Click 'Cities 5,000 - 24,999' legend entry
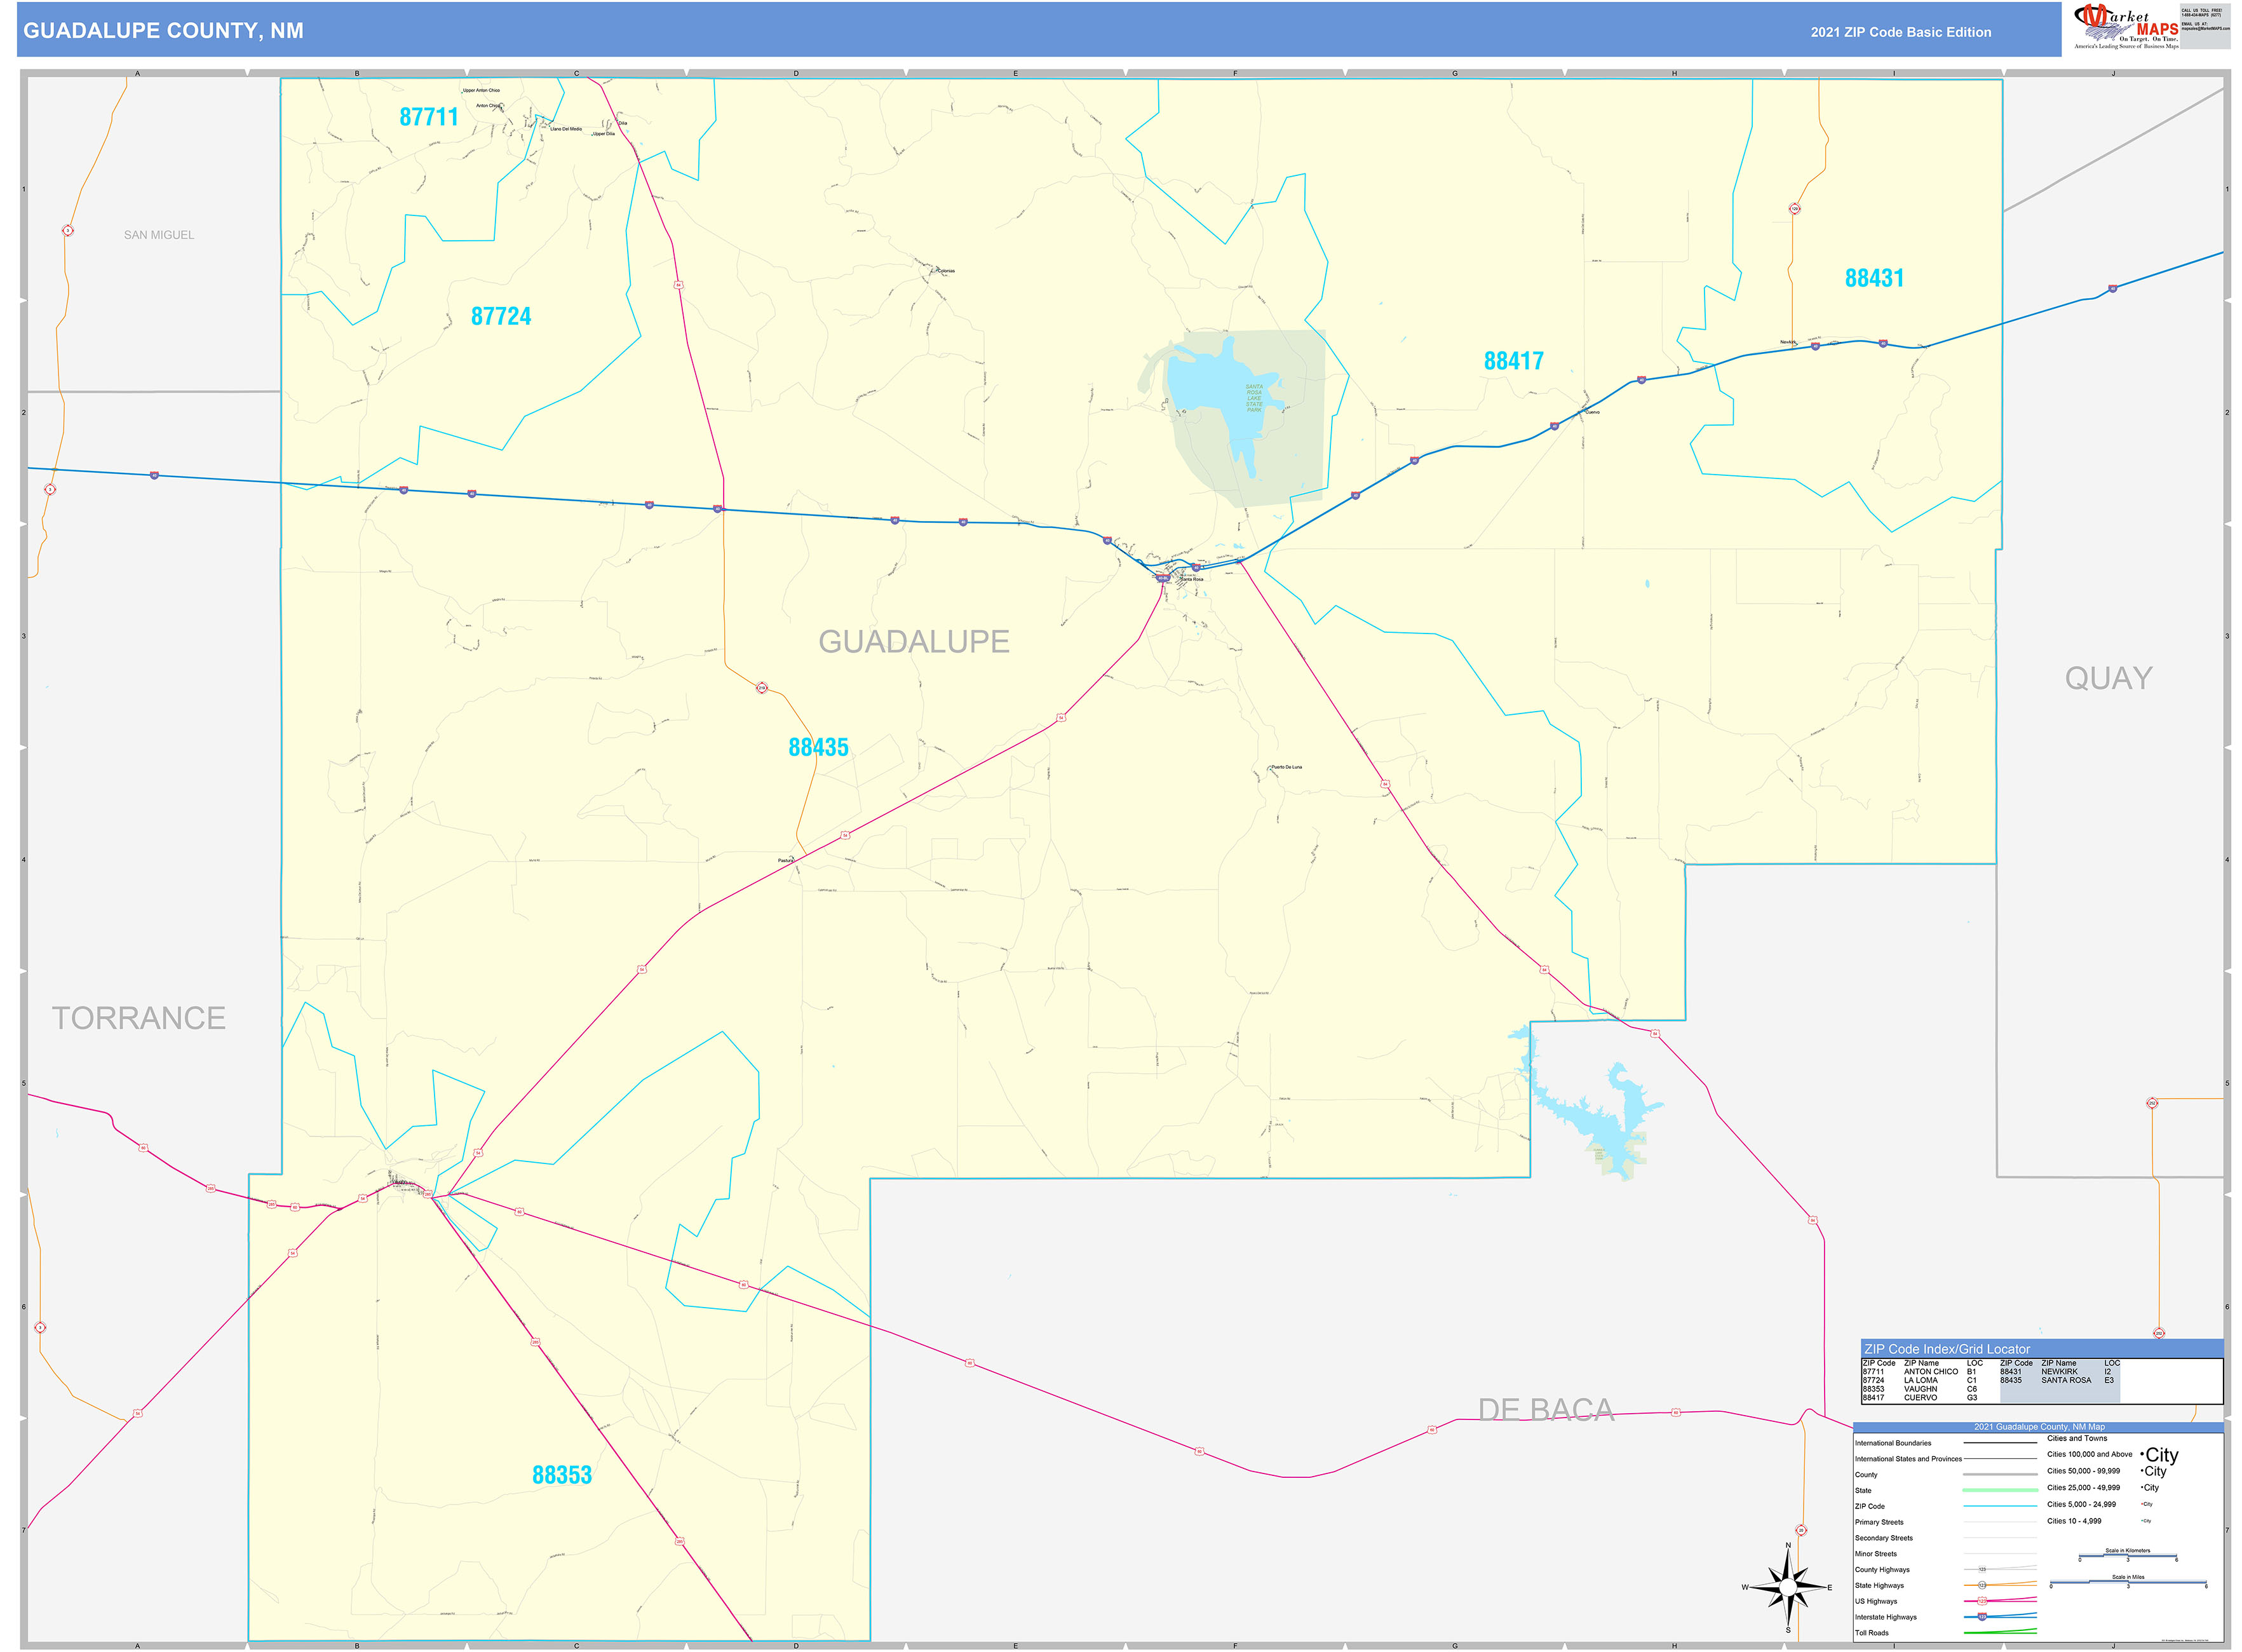The image size is (2242, 1652). [x=2081, y=1504]
